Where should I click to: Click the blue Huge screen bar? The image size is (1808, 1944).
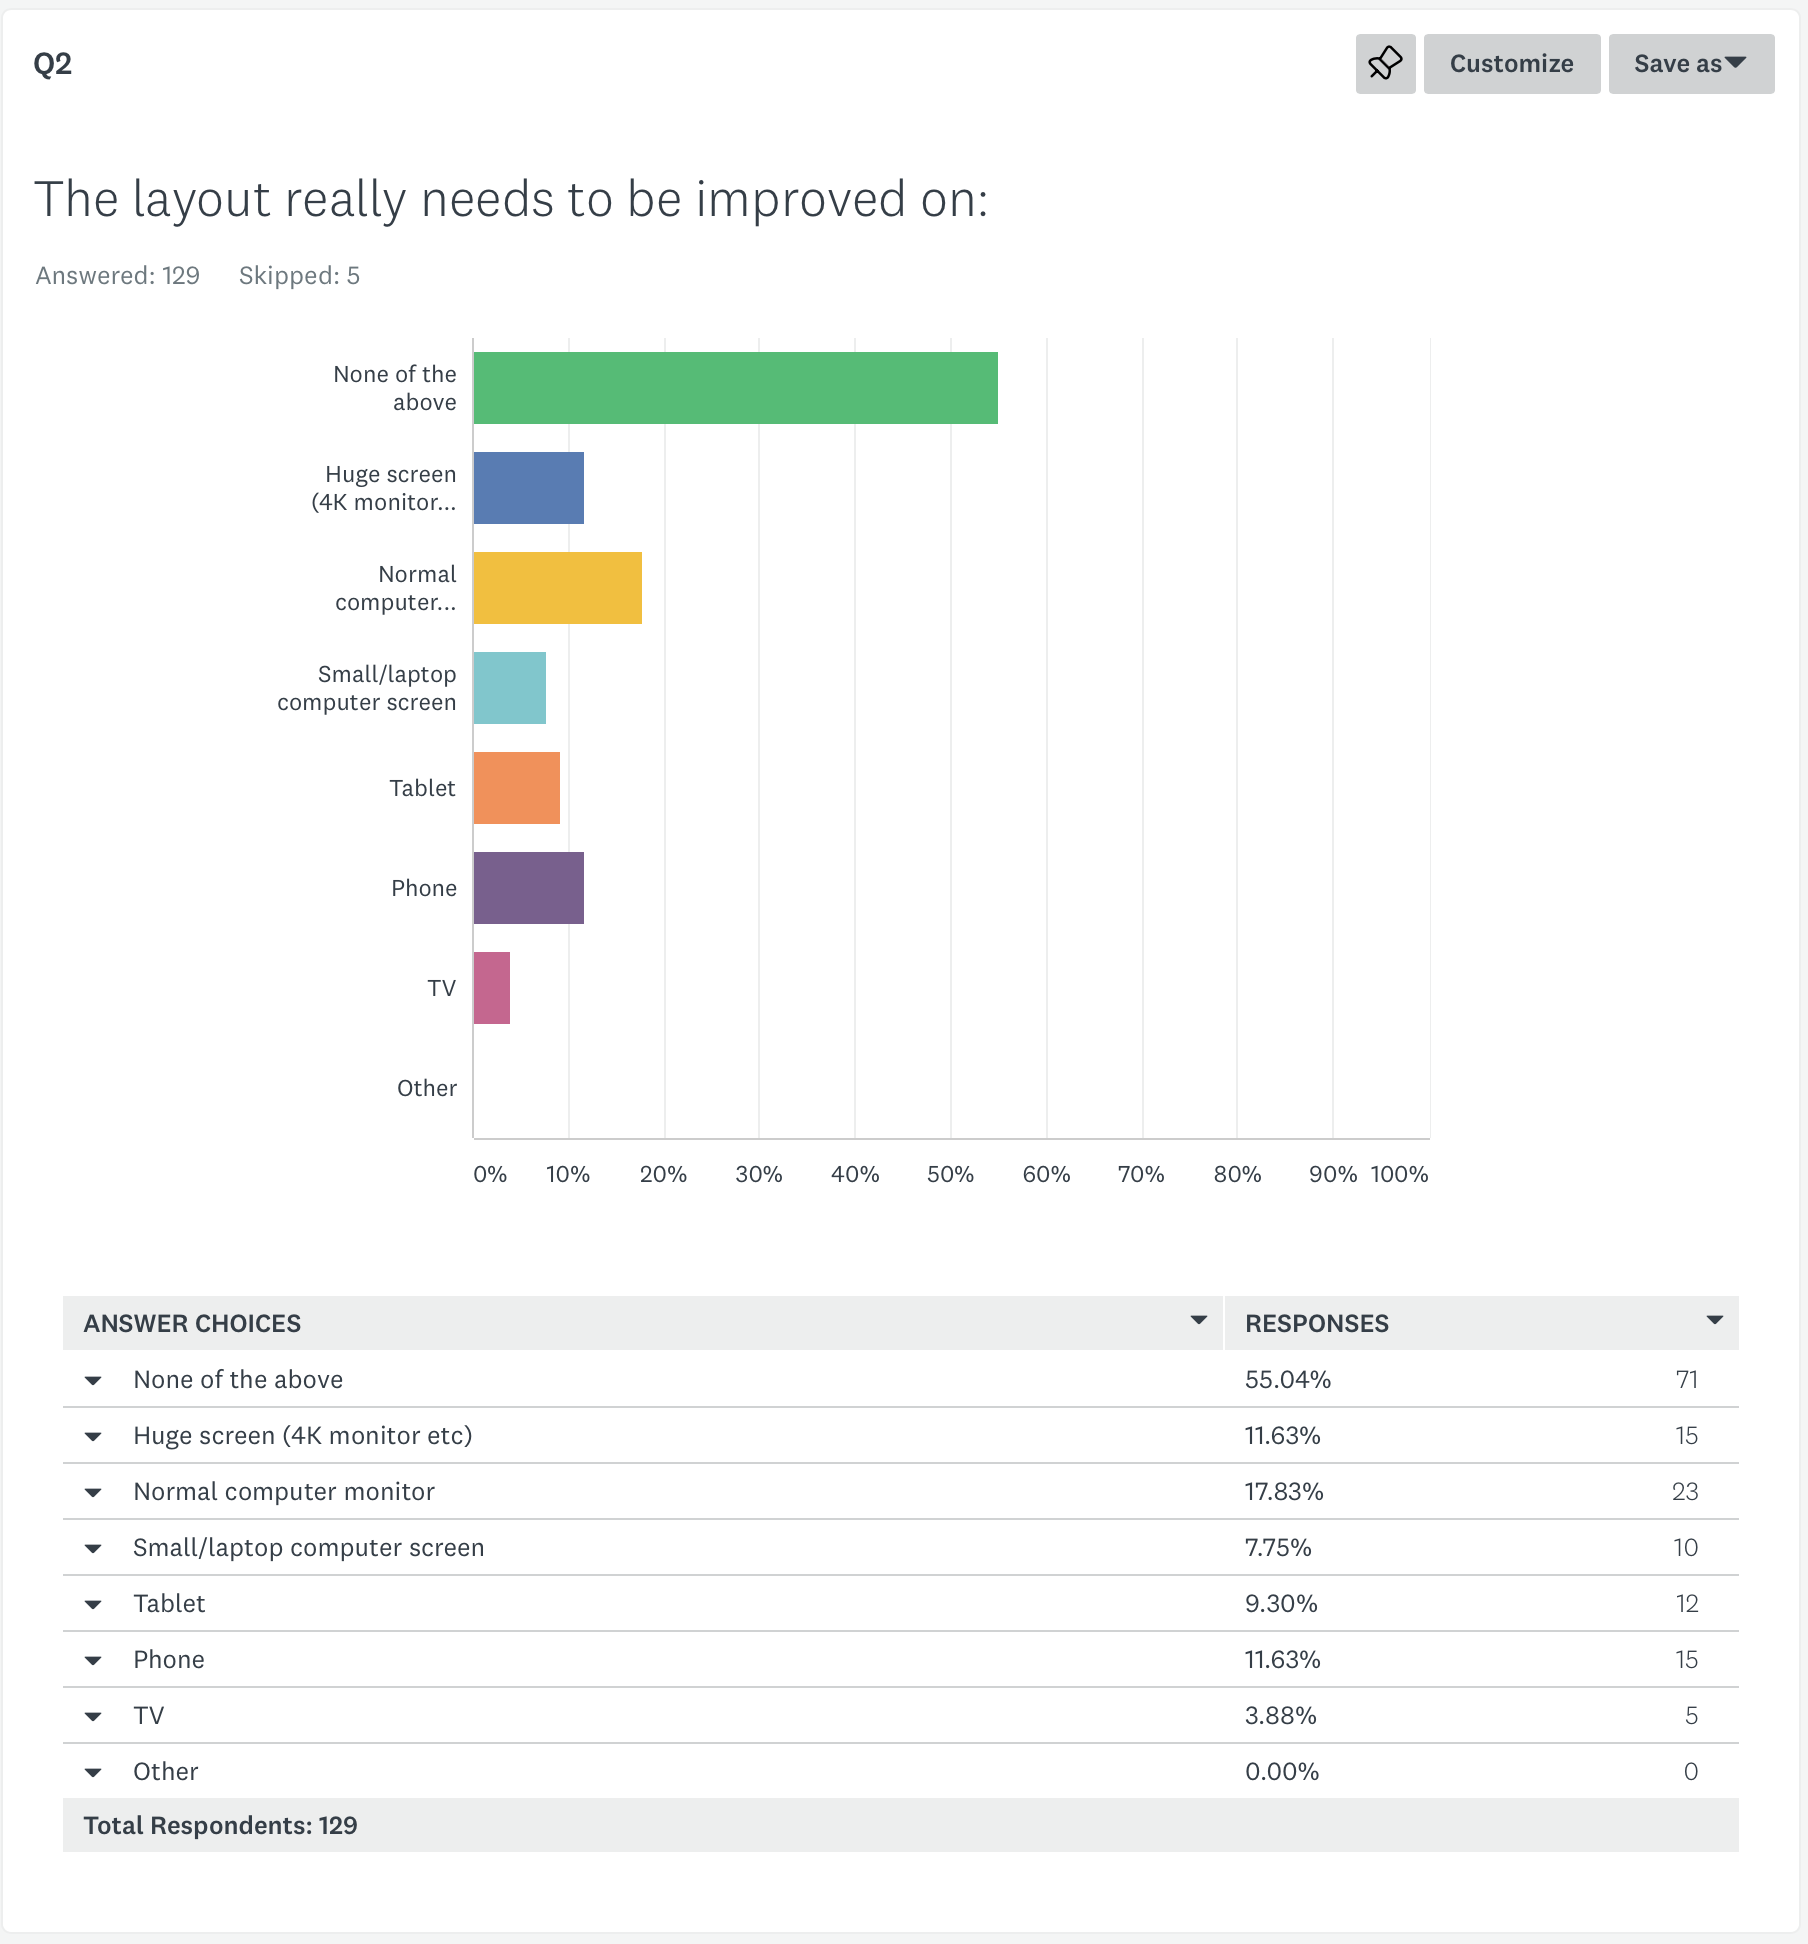529,488
